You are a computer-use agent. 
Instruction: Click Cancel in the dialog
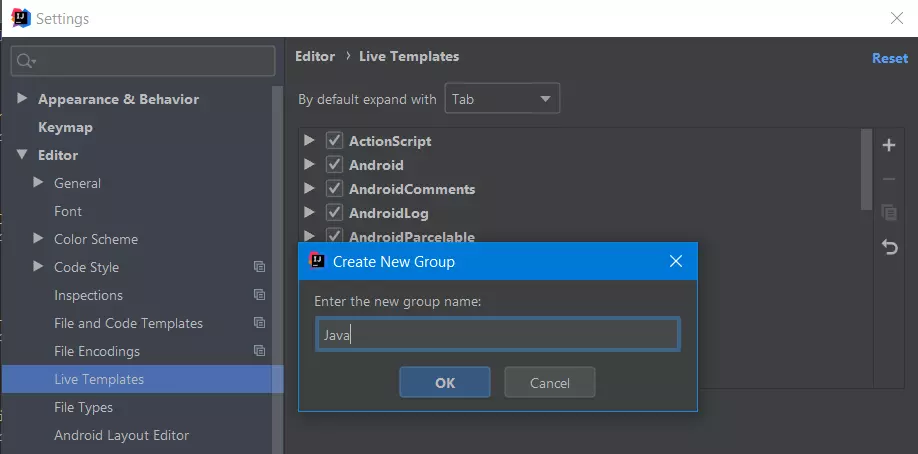[x=550, y=383]
